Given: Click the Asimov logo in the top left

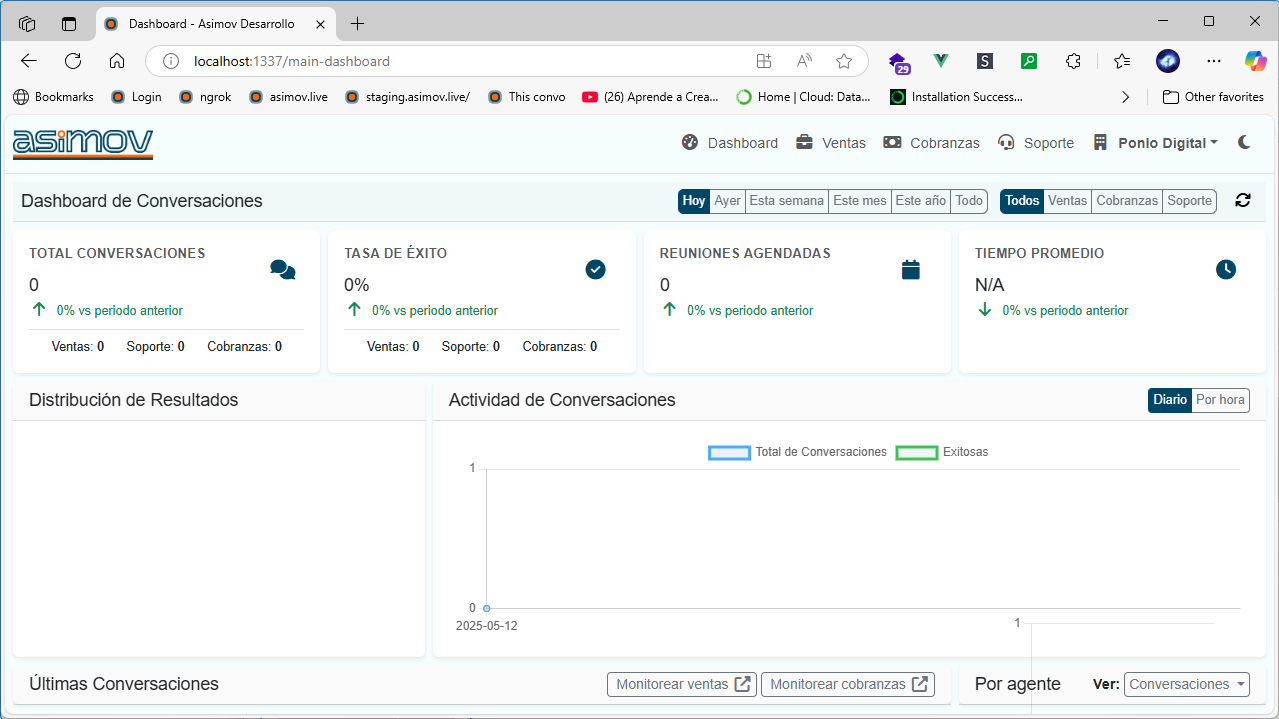Looking at the screenshot, I should (83, 142).
